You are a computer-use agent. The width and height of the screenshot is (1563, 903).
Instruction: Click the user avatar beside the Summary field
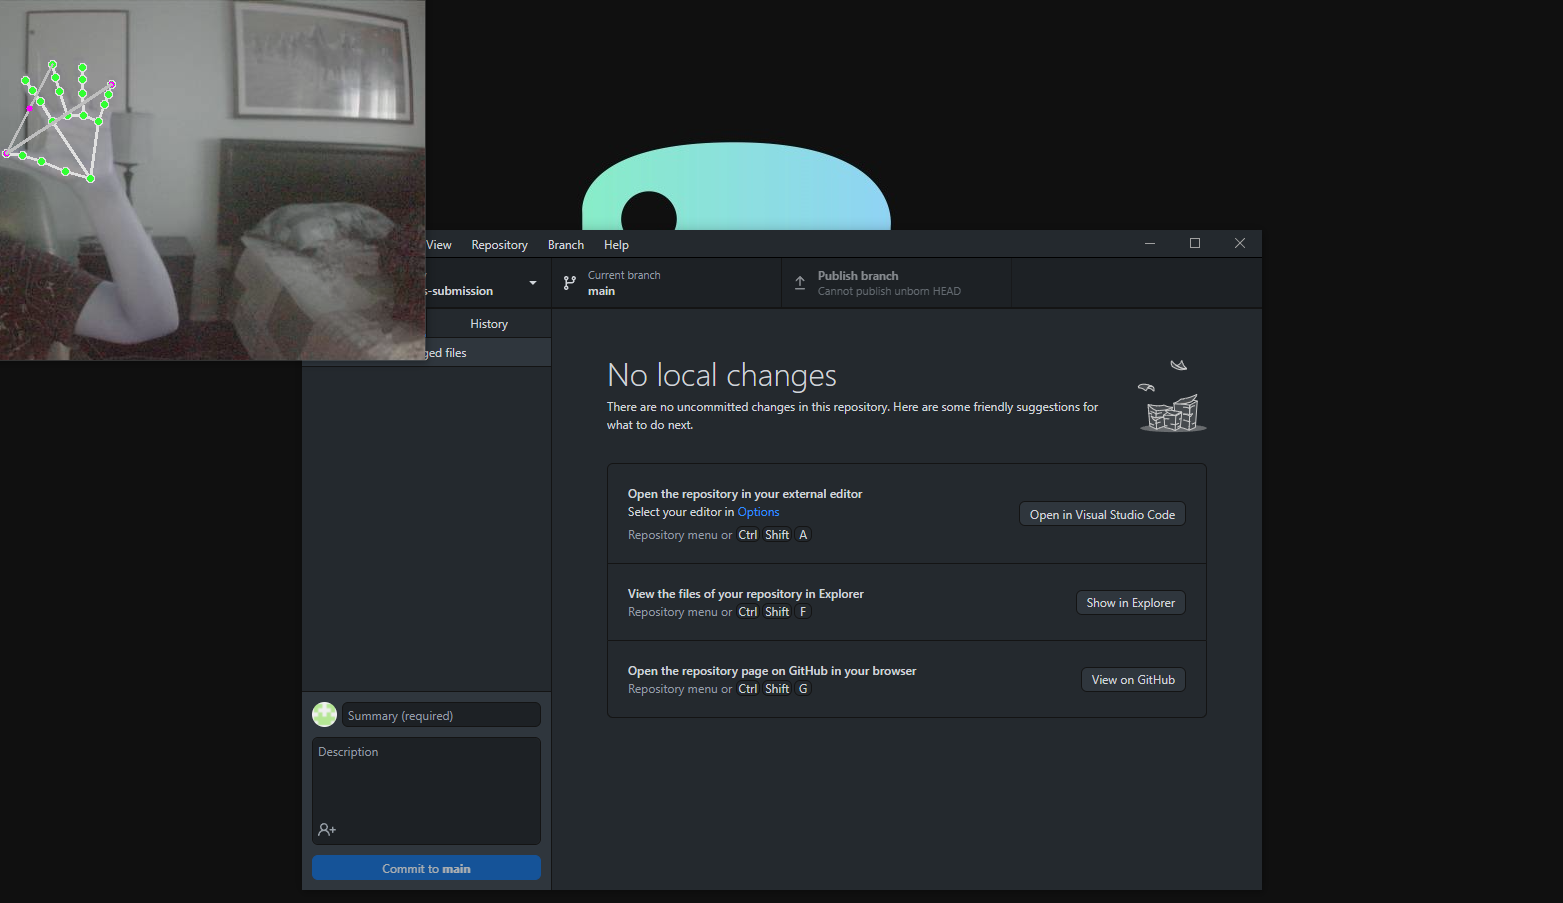324,714
